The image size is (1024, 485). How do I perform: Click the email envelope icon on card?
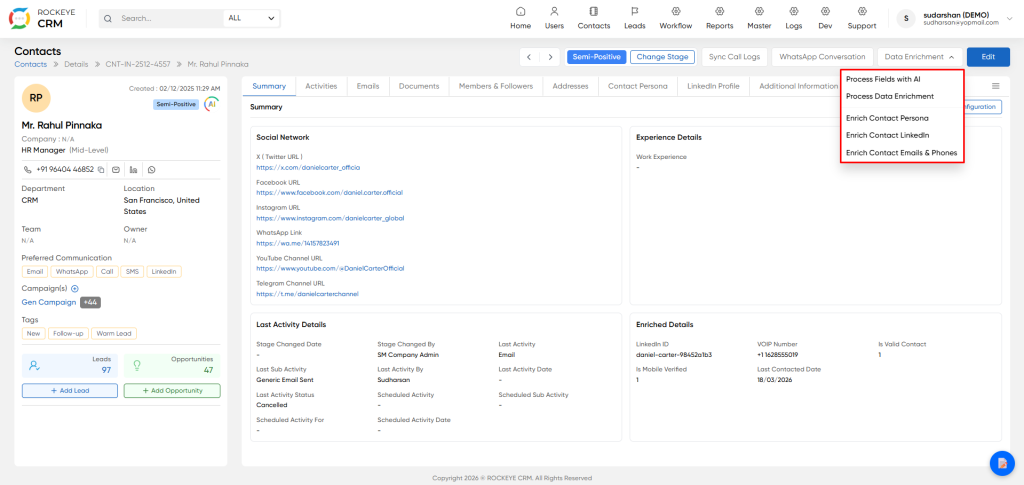pyautogui.click(x=116, y=170)
